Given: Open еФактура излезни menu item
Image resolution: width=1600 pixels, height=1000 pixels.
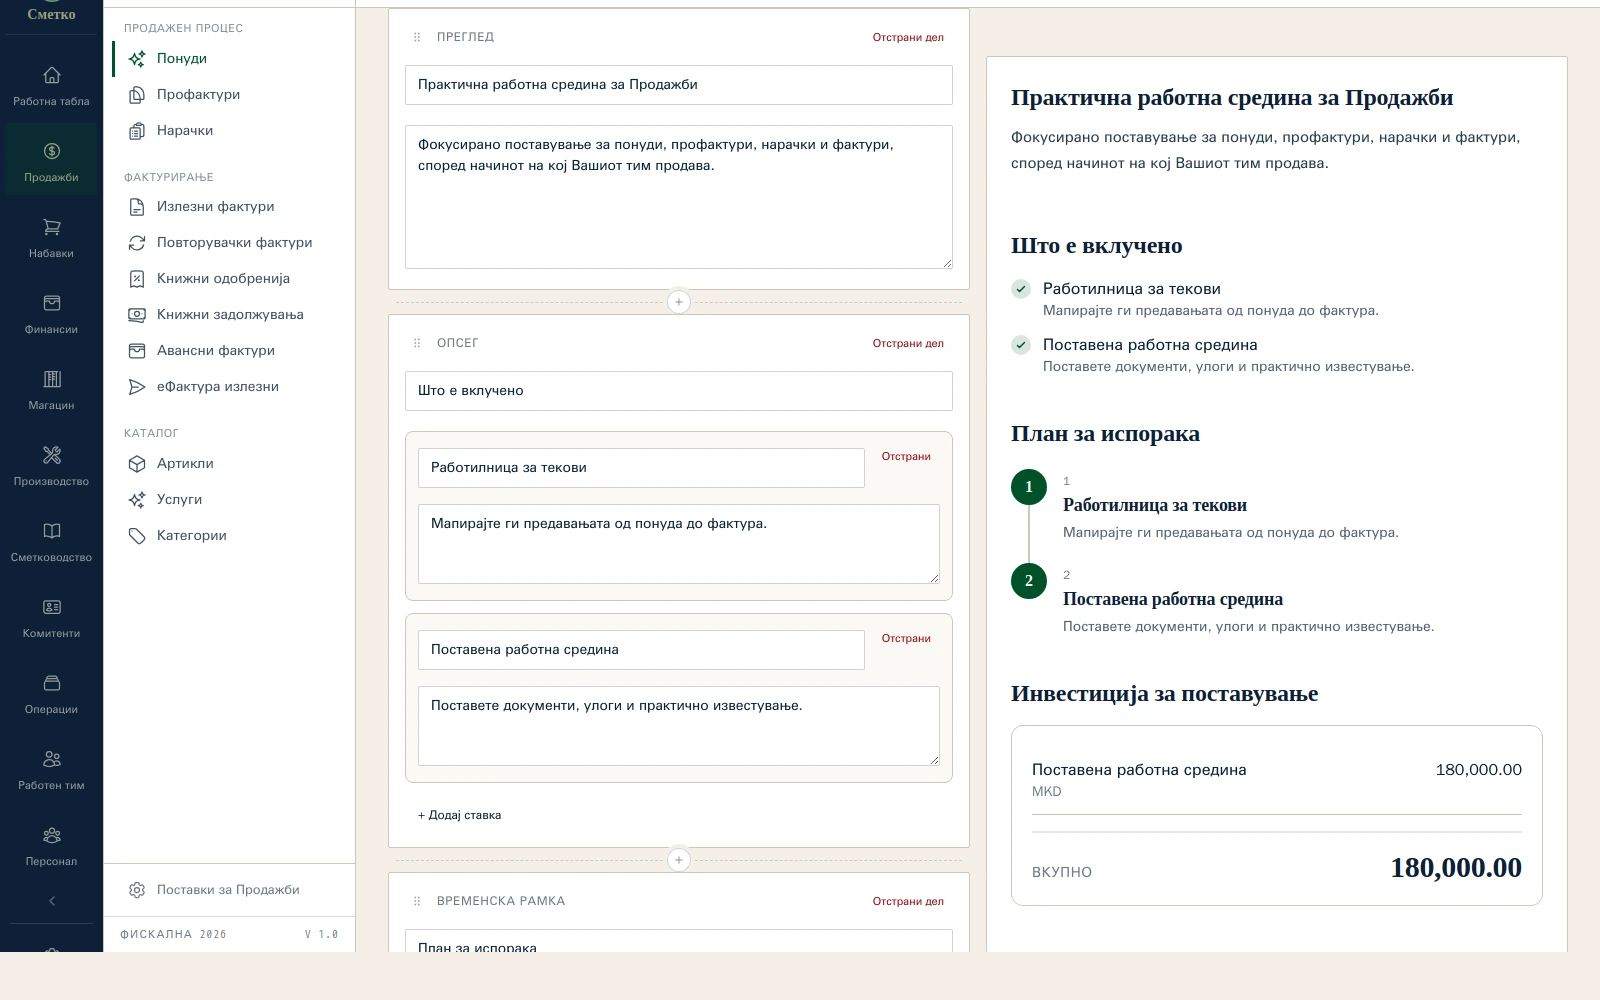Looking at the screenshot, I should click(229, 387).
